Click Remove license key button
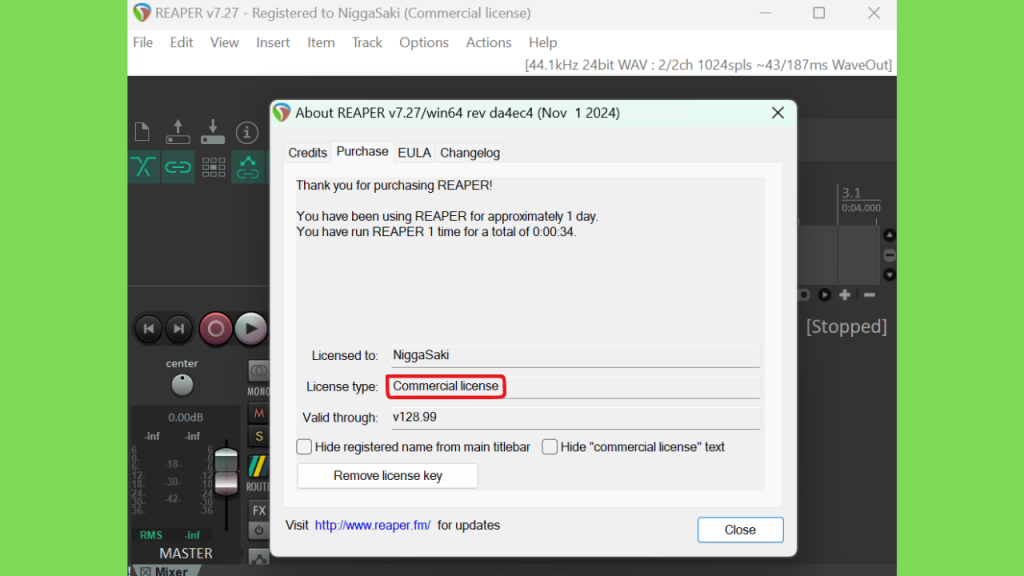 pyautogui.click(x=387, y=475)
